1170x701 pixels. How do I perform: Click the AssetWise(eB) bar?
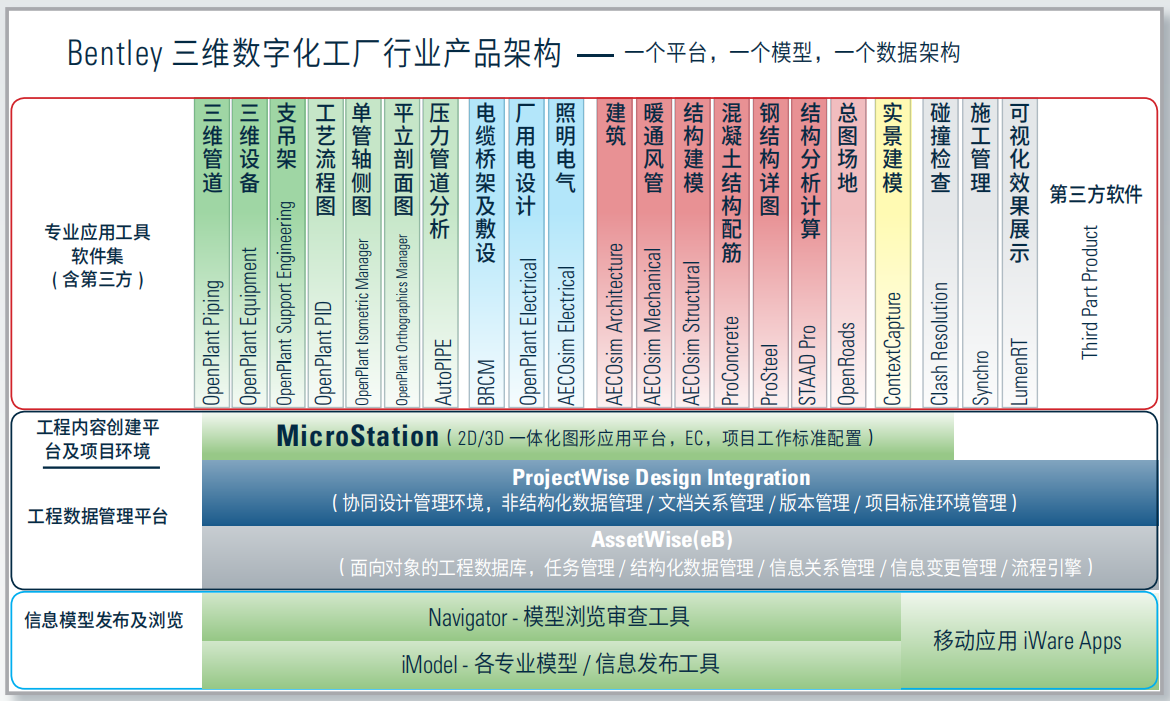[679, 557]
